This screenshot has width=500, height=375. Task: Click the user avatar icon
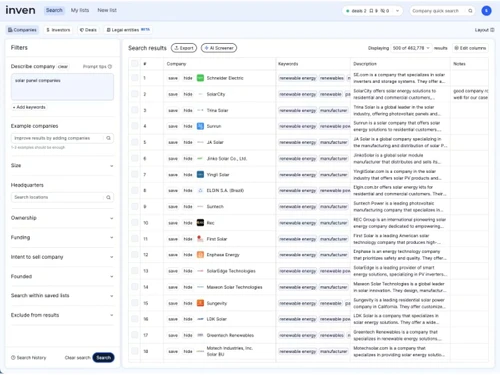click(x=486, y=11)
